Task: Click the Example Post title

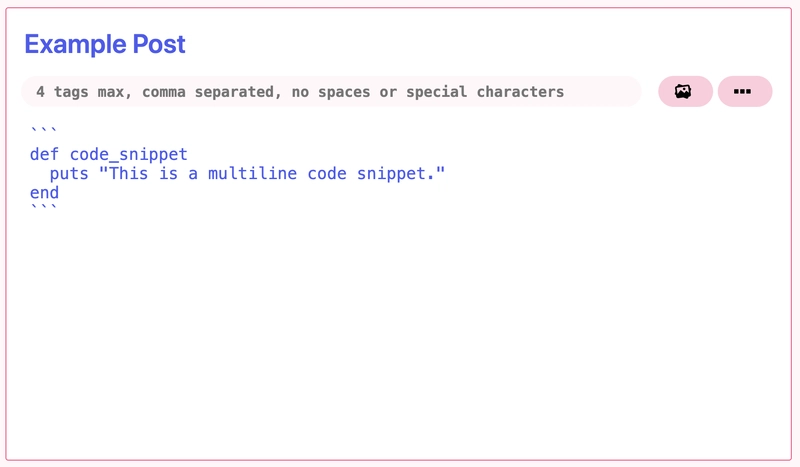Action: point(105,44)
